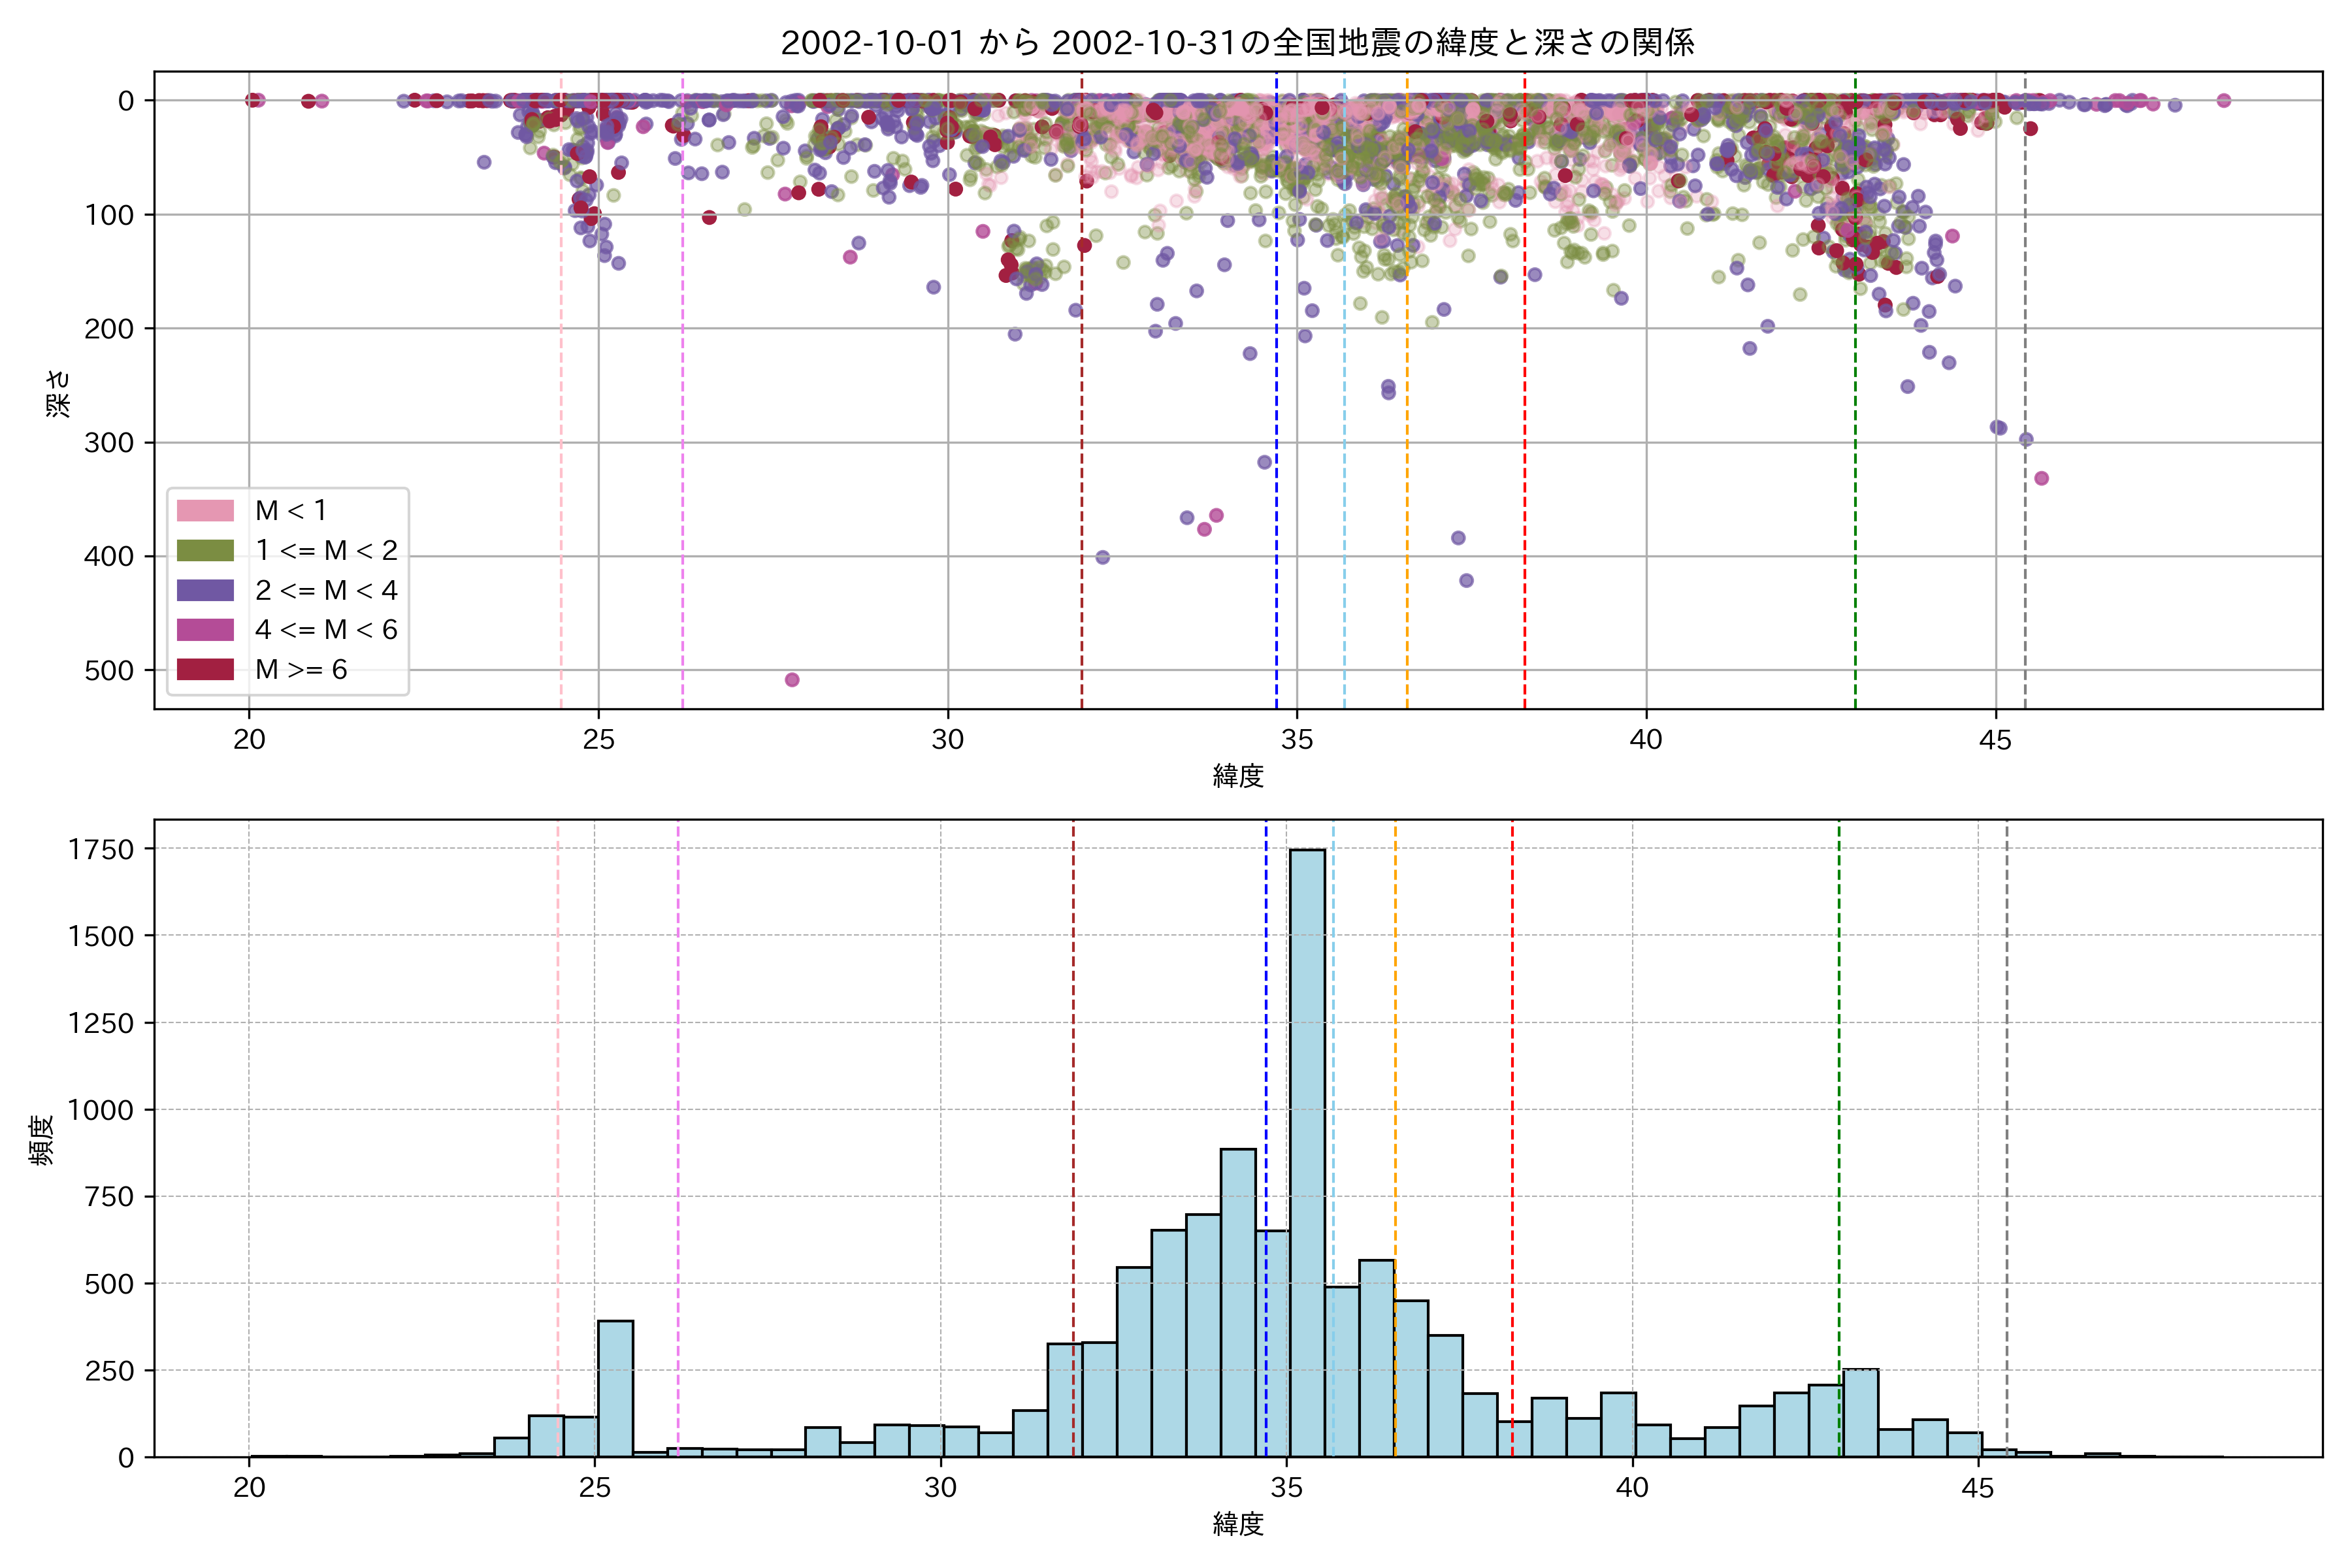The image size is (2352, 1568).
Task: Click the chart title text at top
Action: 1237,43
